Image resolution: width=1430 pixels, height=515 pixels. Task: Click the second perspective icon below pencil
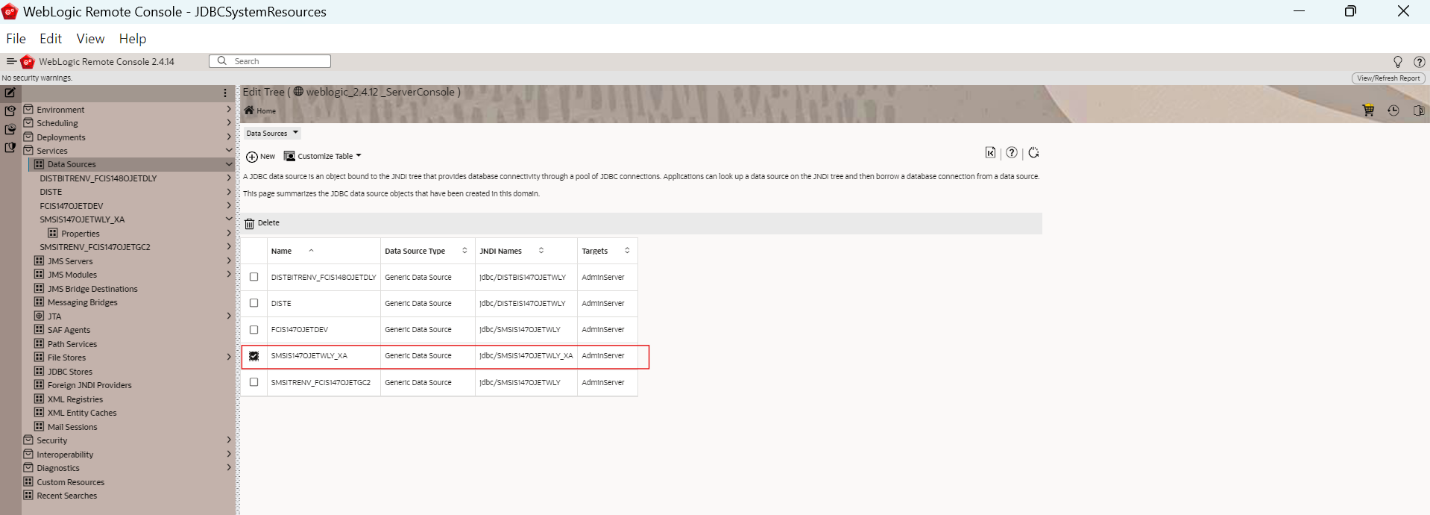(x=9, y=111)
